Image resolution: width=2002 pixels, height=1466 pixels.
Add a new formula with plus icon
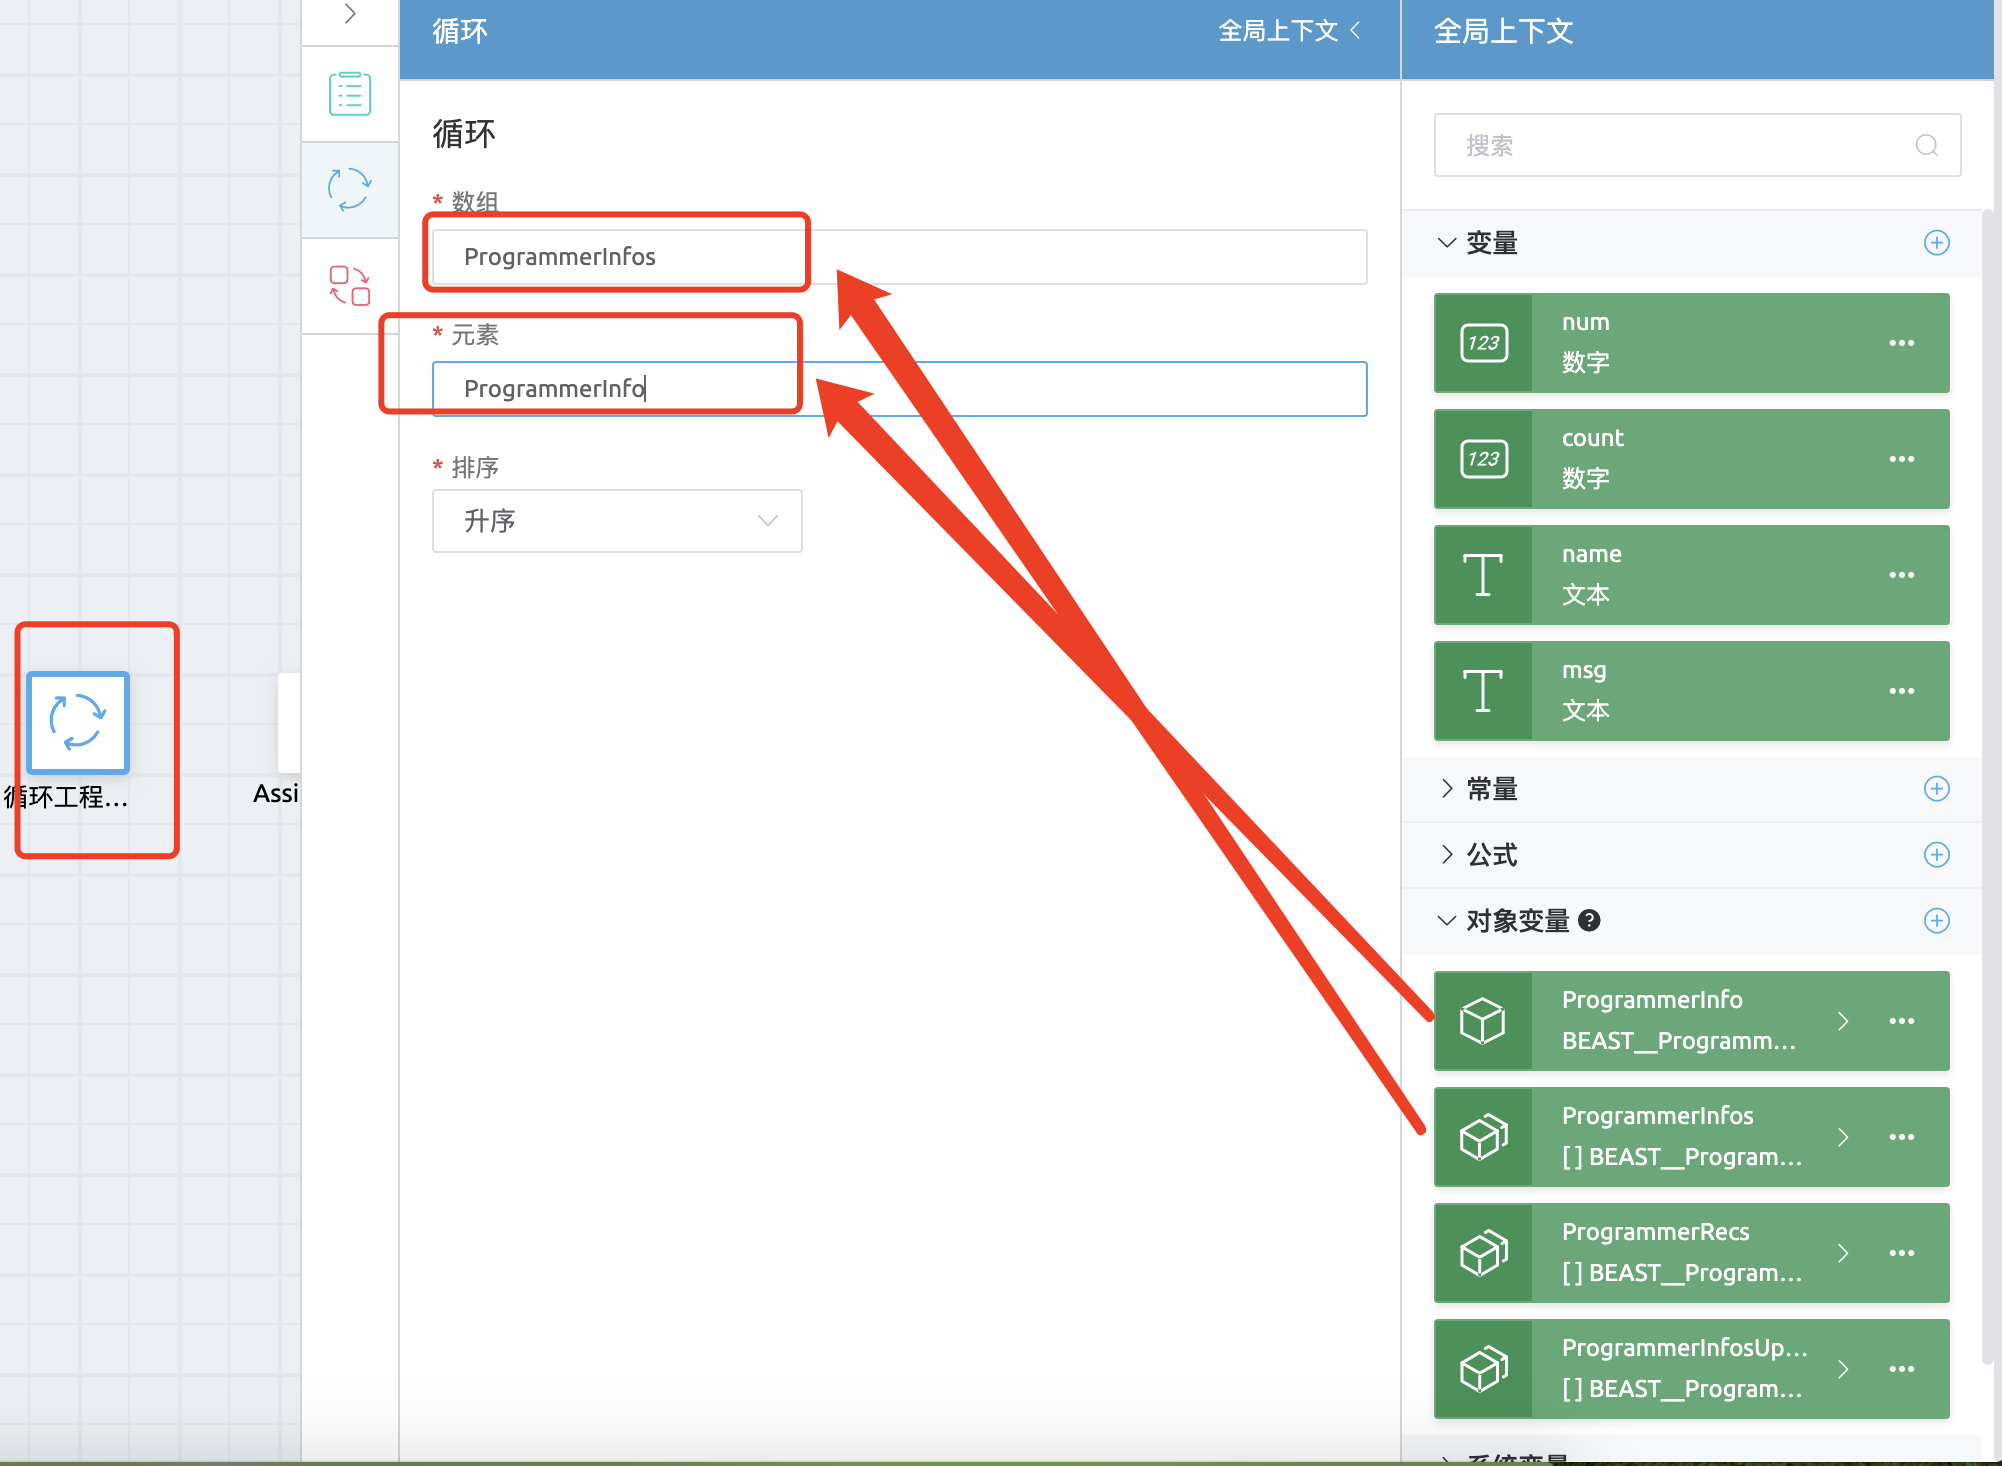[1936, 855]
